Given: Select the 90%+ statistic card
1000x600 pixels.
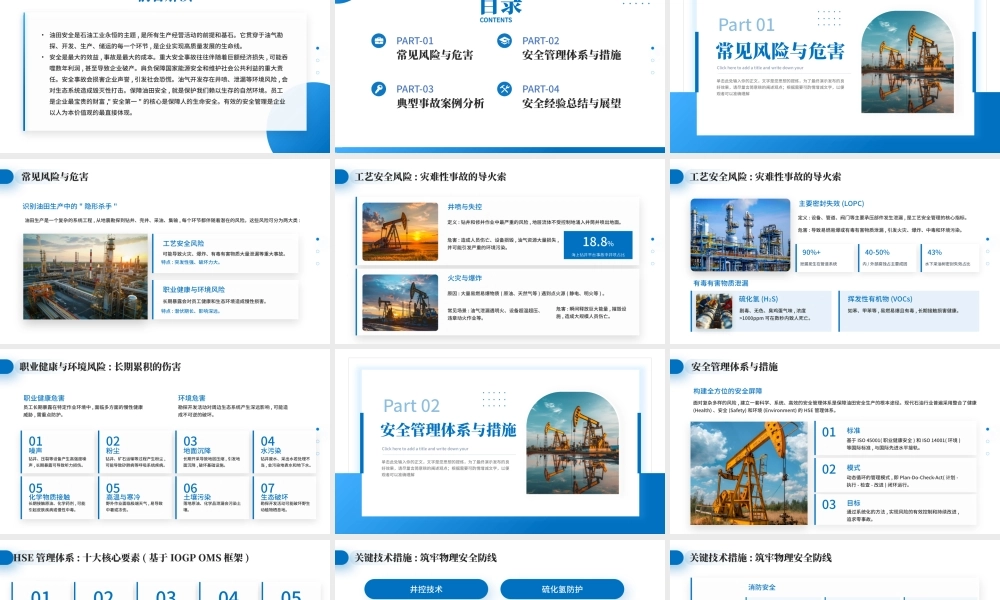Looking at the screenshot, I should pos(825,257).
